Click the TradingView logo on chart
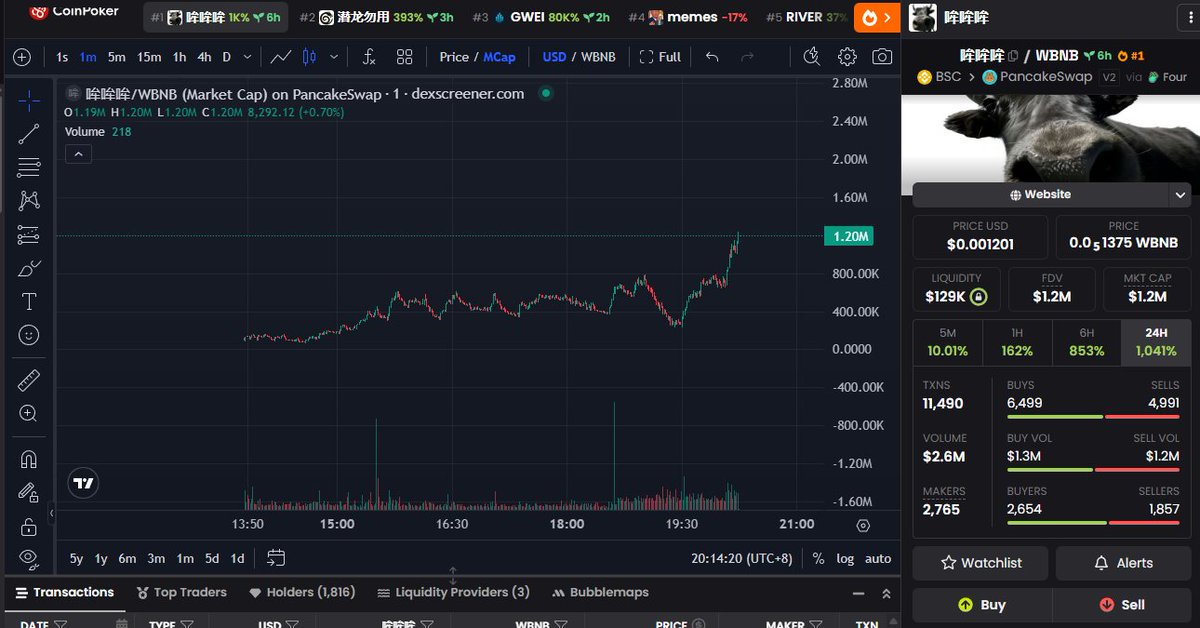Image resolution: width=1200 pixels, height=628 pixels. click(x=84, y=483)
